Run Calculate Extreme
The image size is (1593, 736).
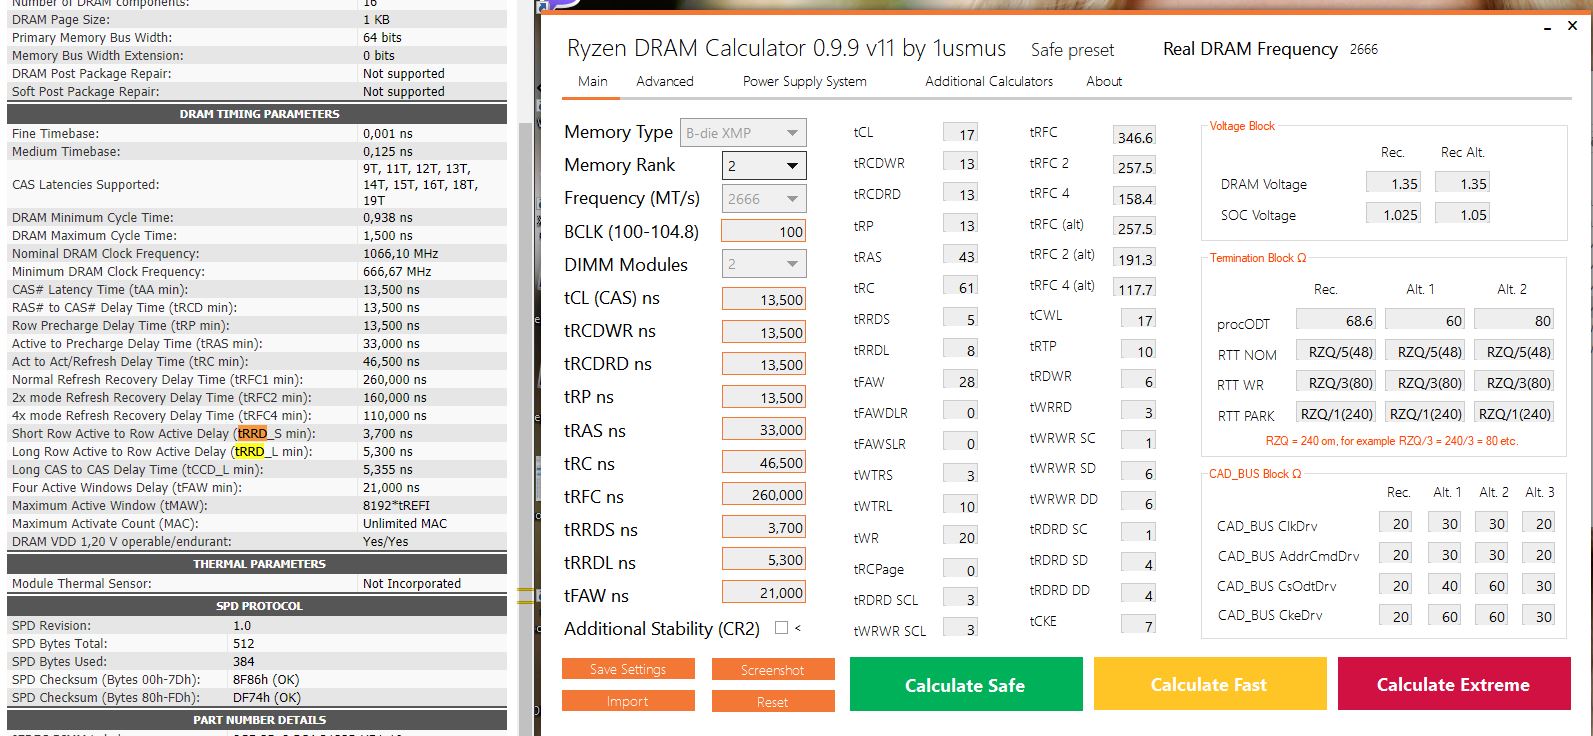point(1454,685)
